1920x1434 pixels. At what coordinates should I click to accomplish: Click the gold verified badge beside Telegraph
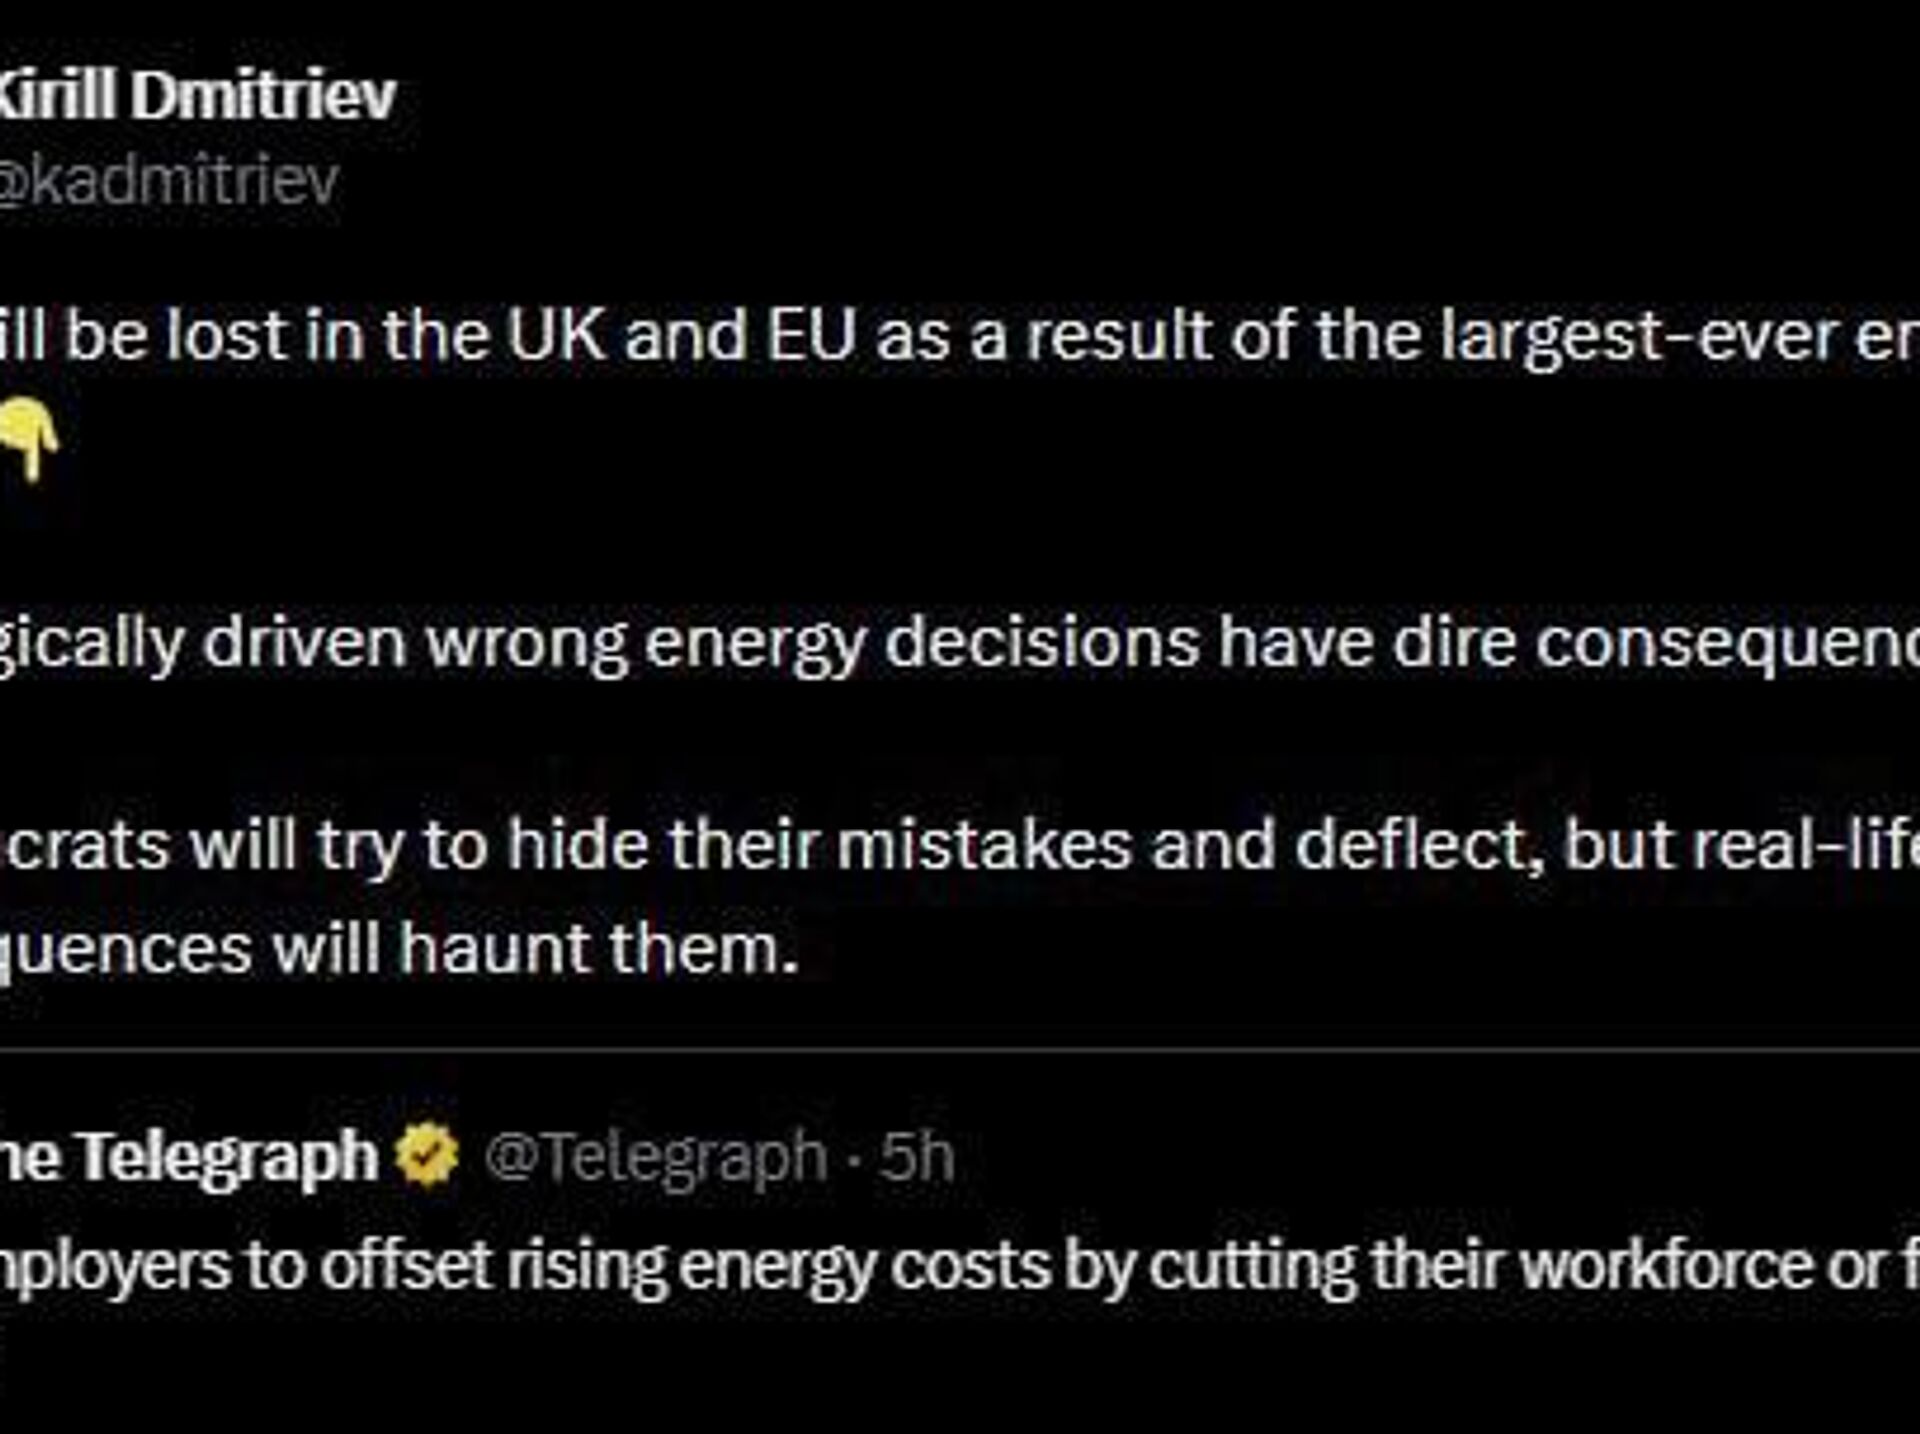point(427,1154)
